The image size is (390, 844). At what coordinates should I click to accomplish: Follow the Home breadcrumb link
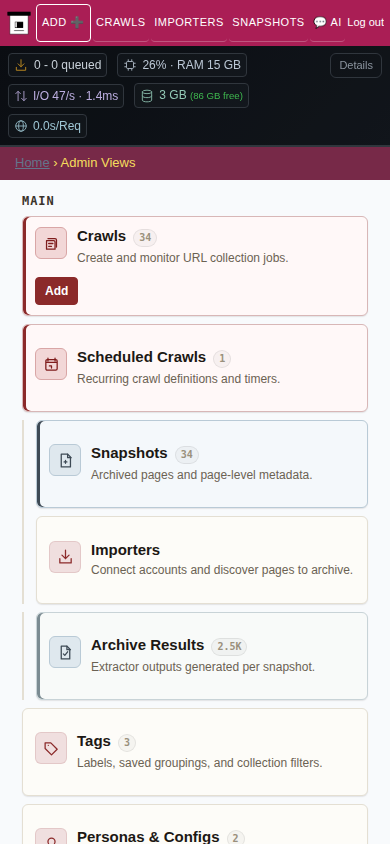(x=32, y=163)
